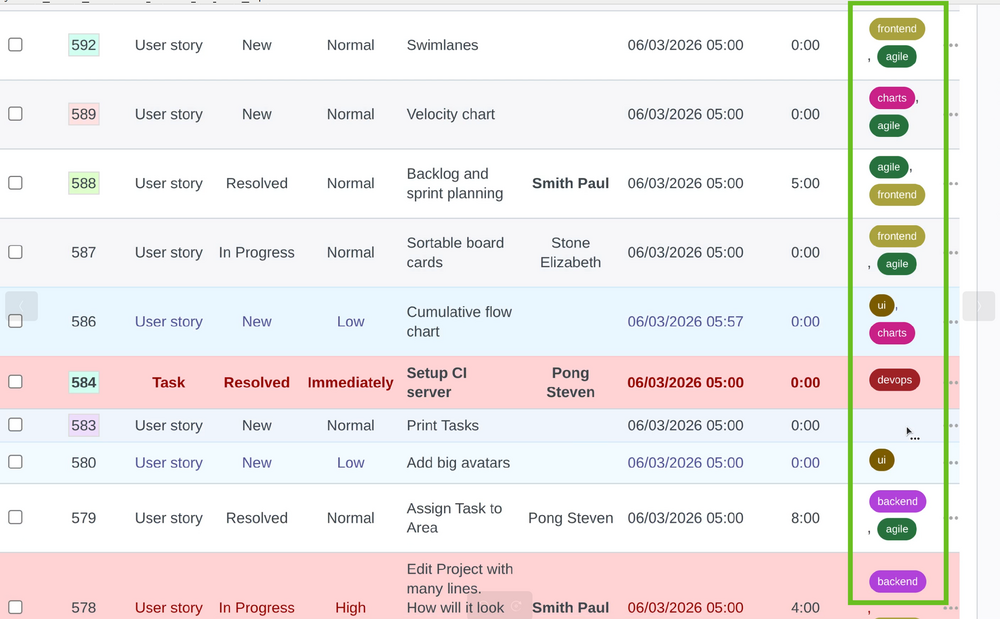Click assignee Smith Paul on issue 588
1000x619 pixels.
pos(571,184)
